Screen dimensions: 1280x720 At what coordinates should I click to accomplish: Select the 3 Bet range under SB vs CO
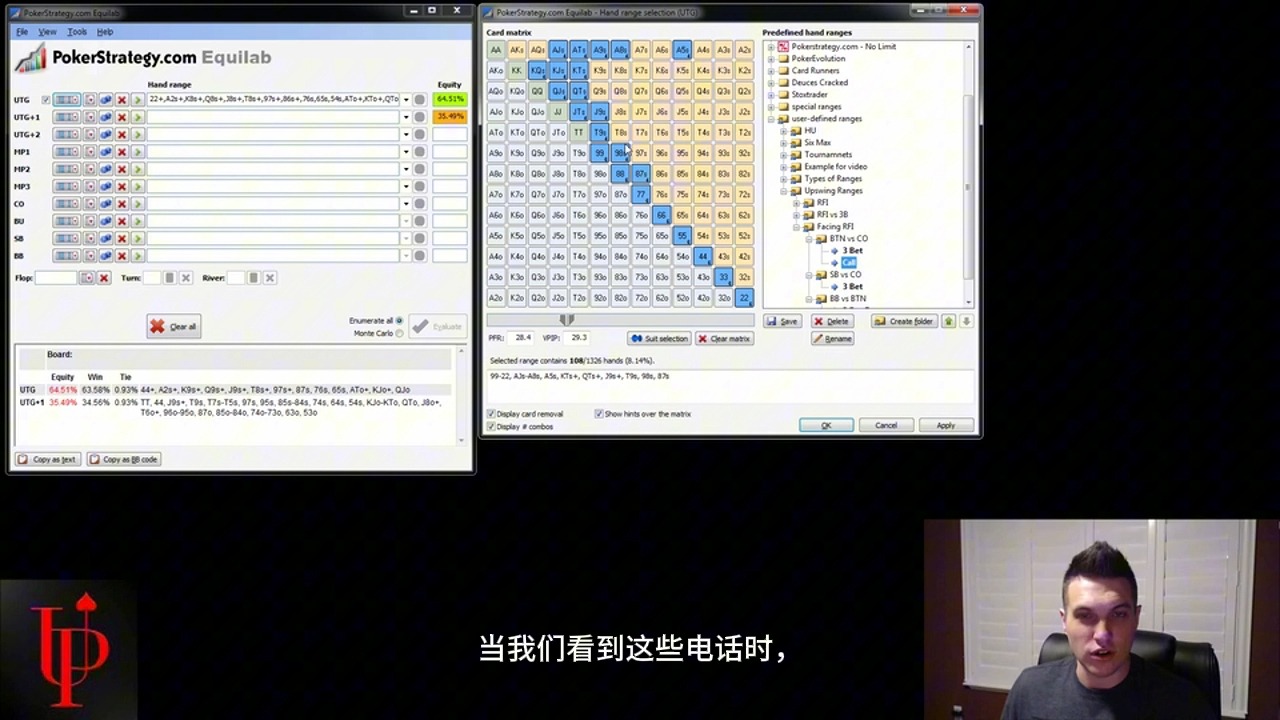(852, 287)
